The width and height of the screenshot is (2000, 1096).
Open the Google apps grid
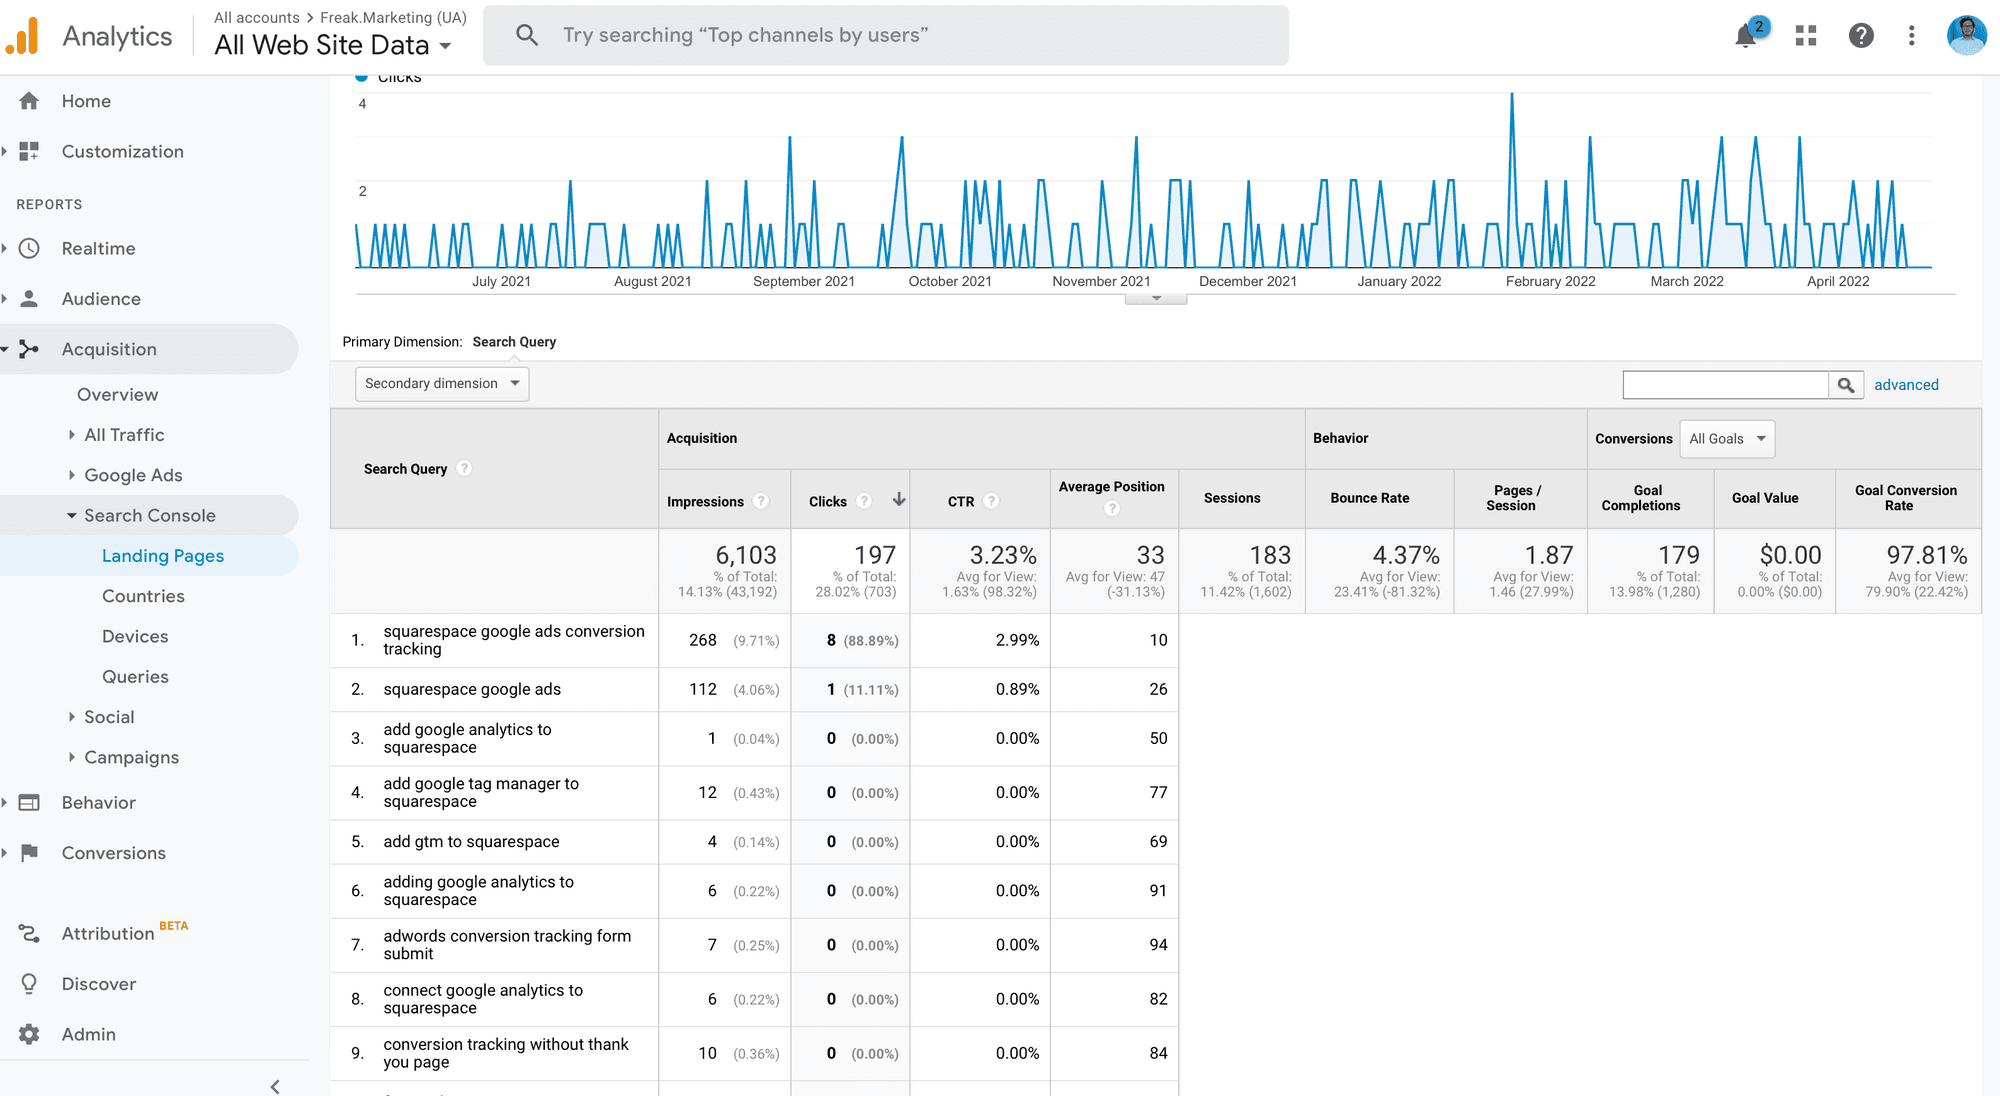pyautogui.click(x=1806, y=36)
